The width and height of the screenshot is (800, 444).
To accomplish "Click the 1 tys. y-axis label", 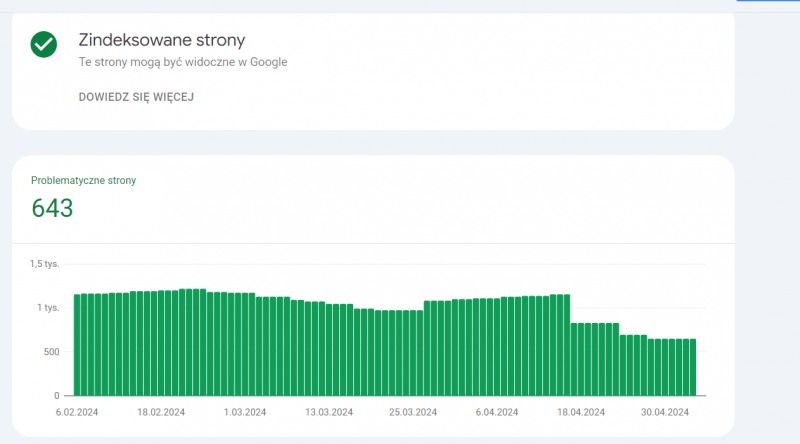I will pos(47,308).
